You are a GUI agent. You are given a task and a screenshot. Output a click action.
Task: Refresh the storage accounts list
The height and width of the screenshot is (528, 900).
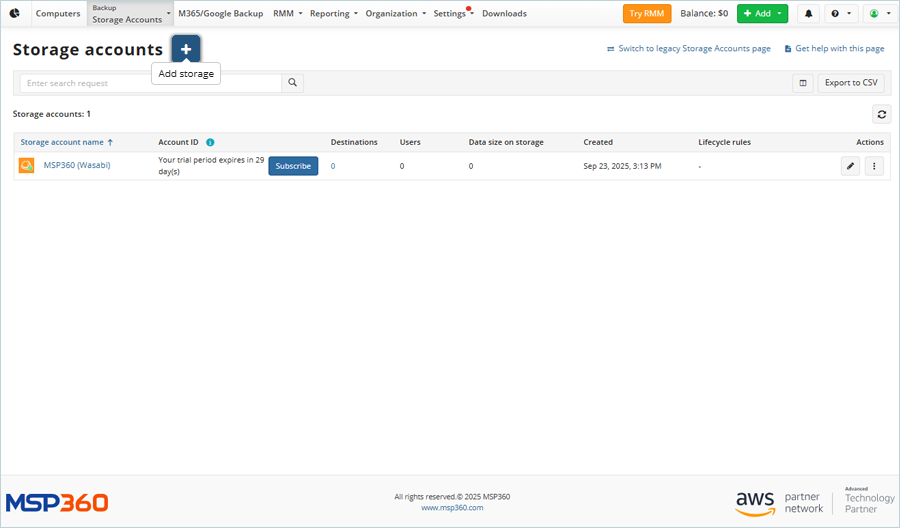pos(881,114)
